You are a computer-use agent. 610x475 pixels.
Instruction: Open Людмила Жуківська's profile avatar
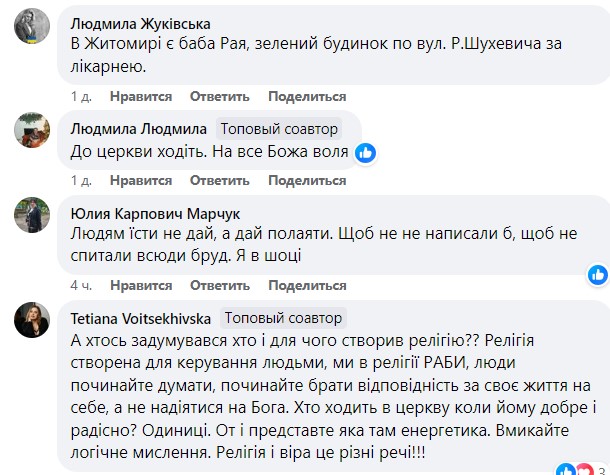(x=32, y=26)
